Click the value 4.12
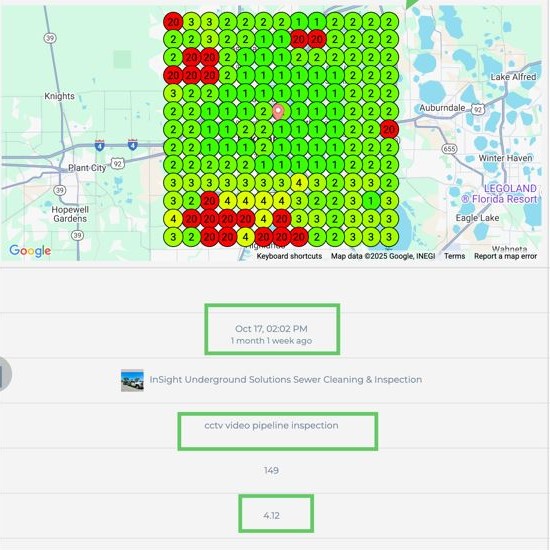The height and width of the screenshot is (550, 550). pyautogui.click(x=271, y=516)
